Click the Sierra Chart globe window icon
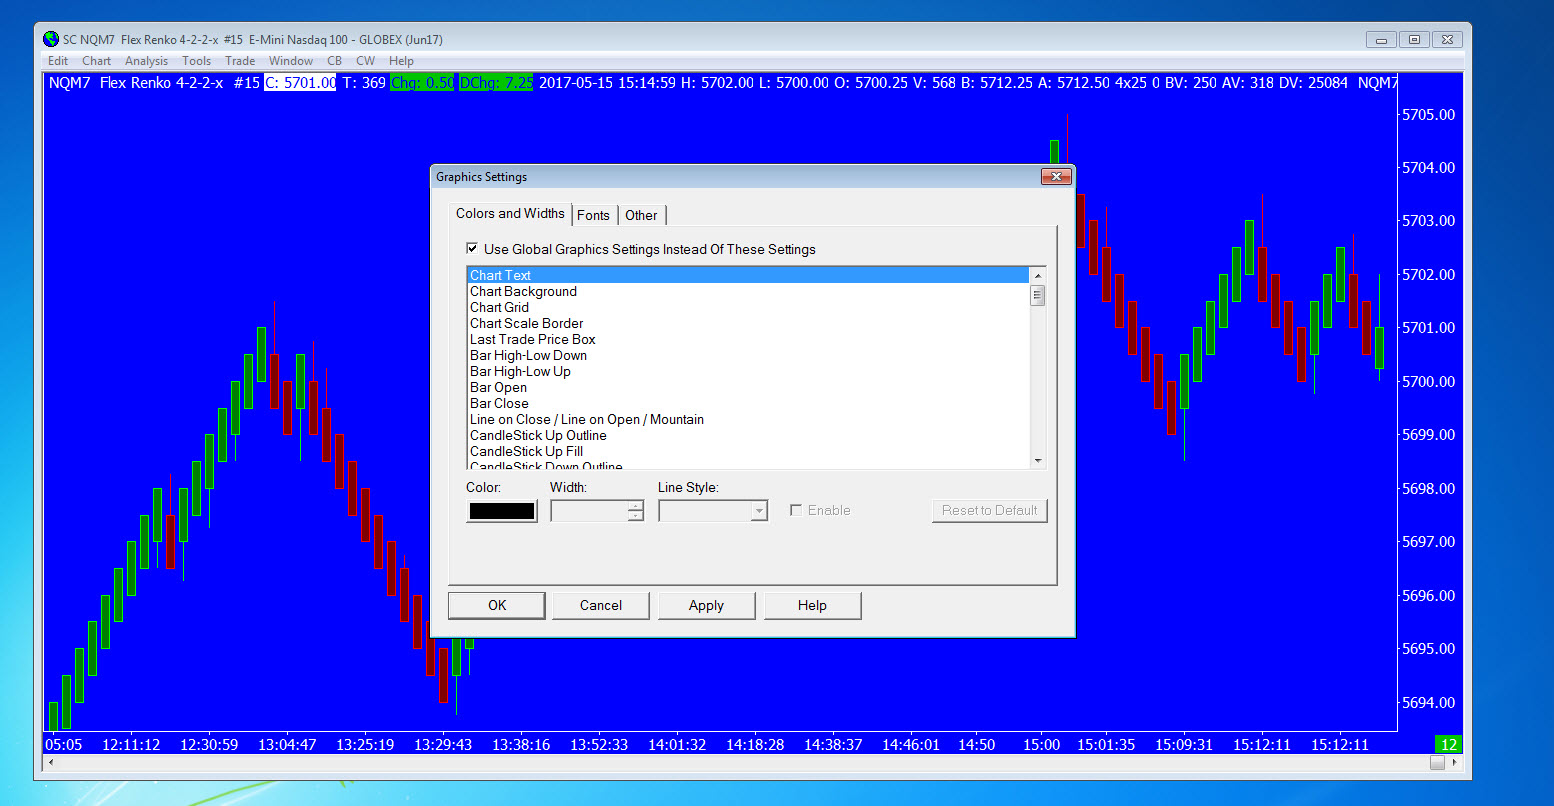Screen dimensions: 1554x806 pyautogui.click(x=51, y=40)
